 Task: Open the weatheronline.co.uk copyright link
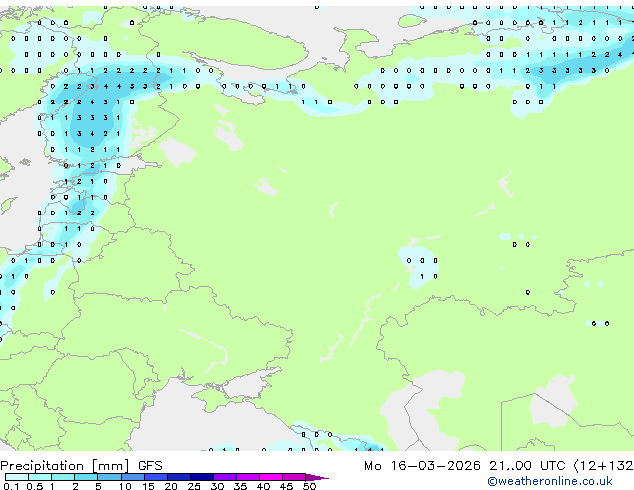pos(550,481)
